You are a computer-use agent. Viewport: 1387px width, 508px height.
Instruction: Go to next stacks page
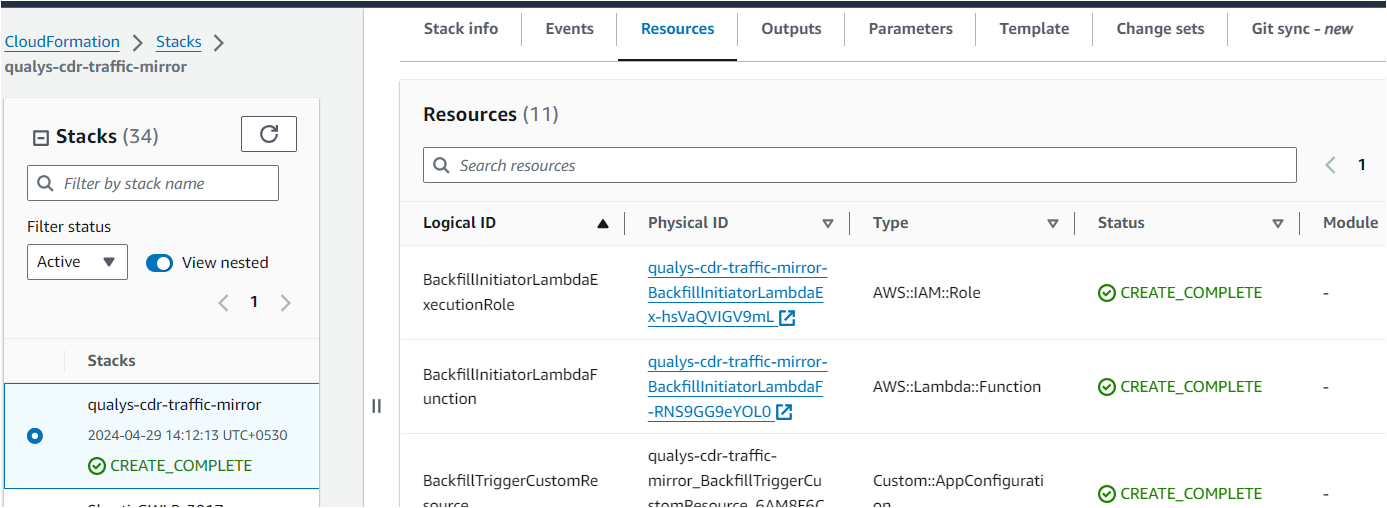(x=286, y=302)
